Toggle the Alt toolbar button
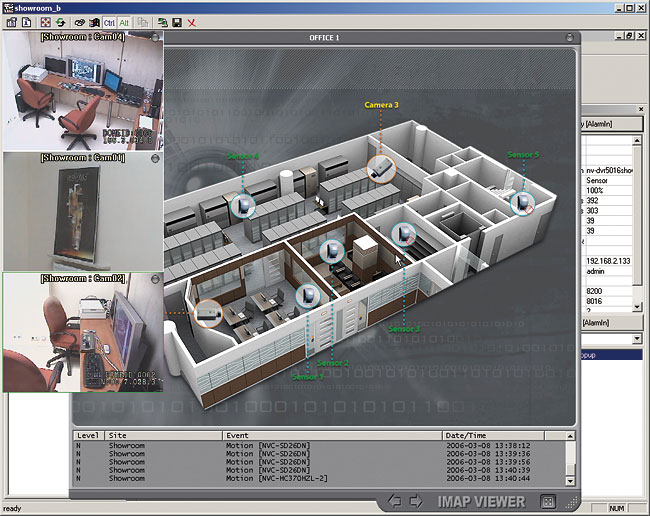The width and height of the screenshot is (650, 516). [x=124, y=23]
